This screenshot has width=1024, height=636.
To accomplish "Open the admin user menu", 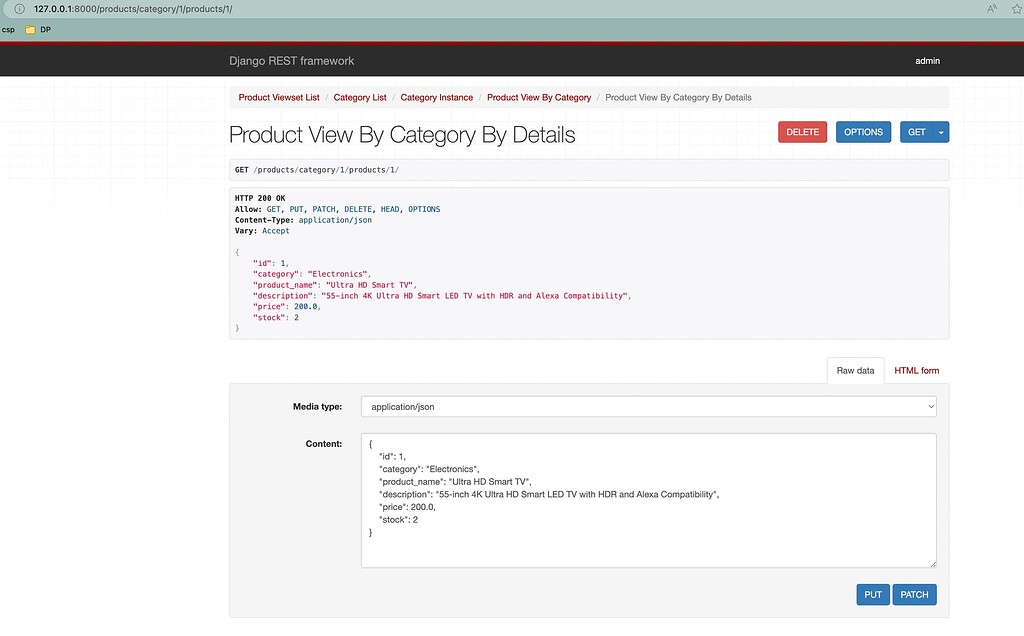I will coord(927,60).
